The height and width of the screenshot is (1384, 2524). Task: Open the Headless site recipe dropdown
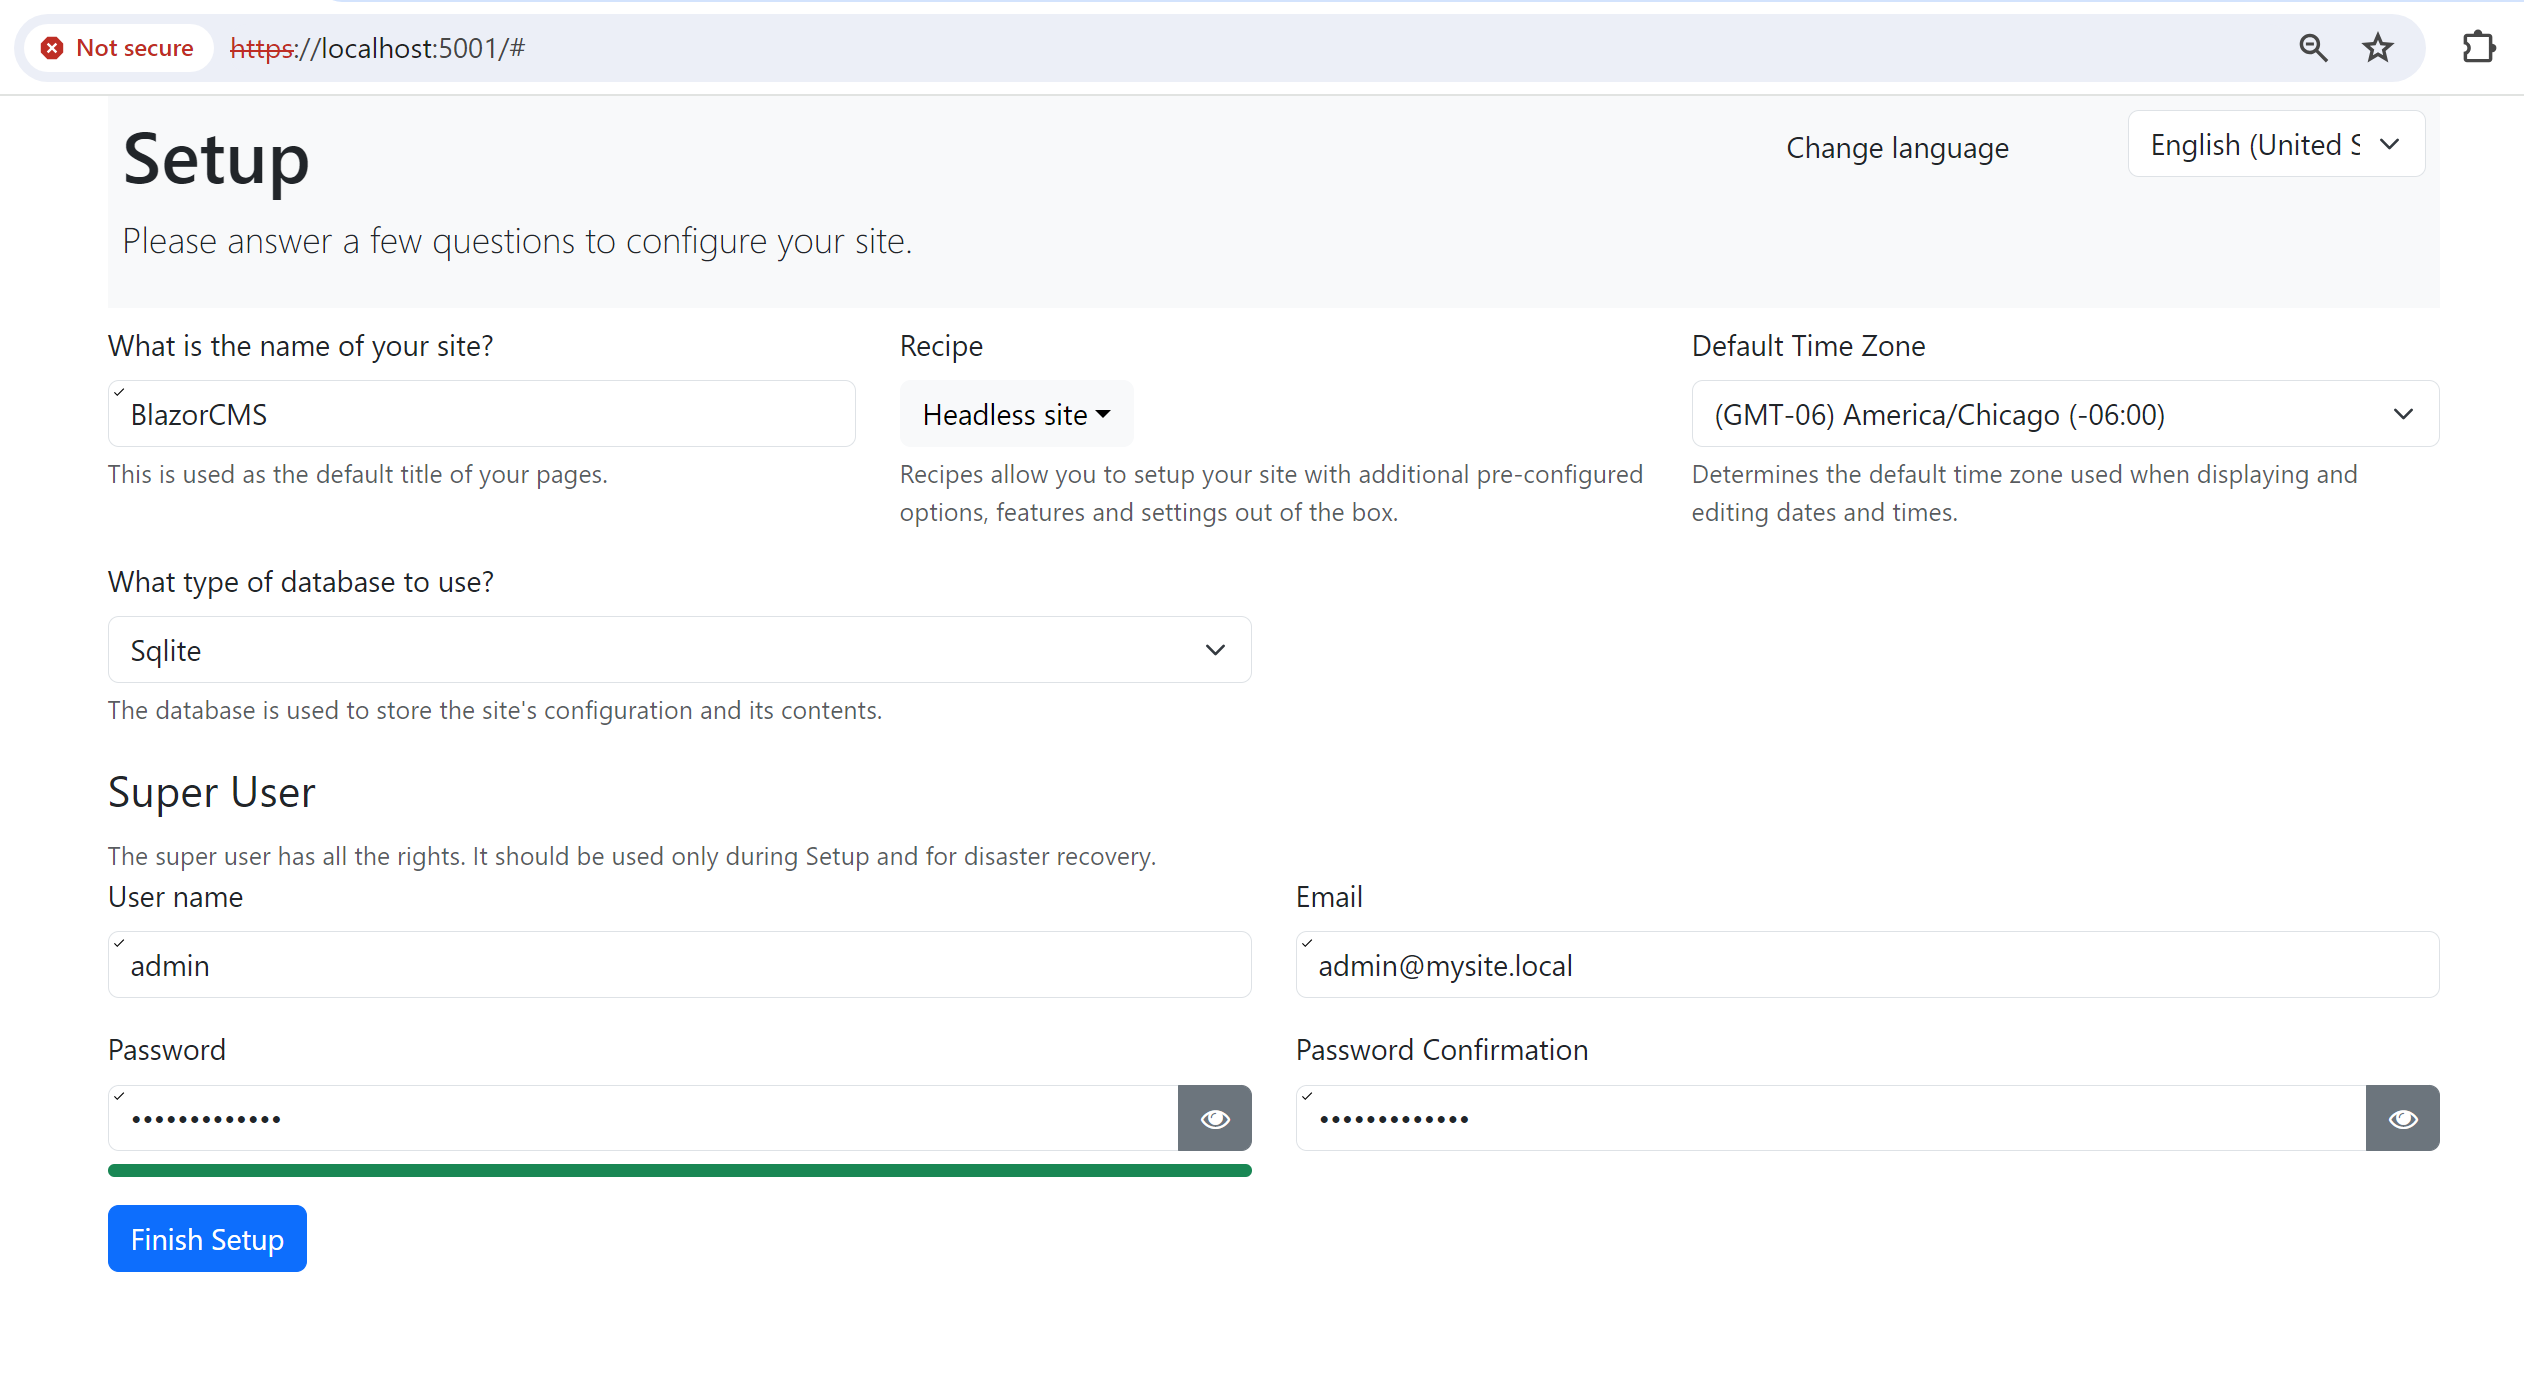coord(1016,414)
